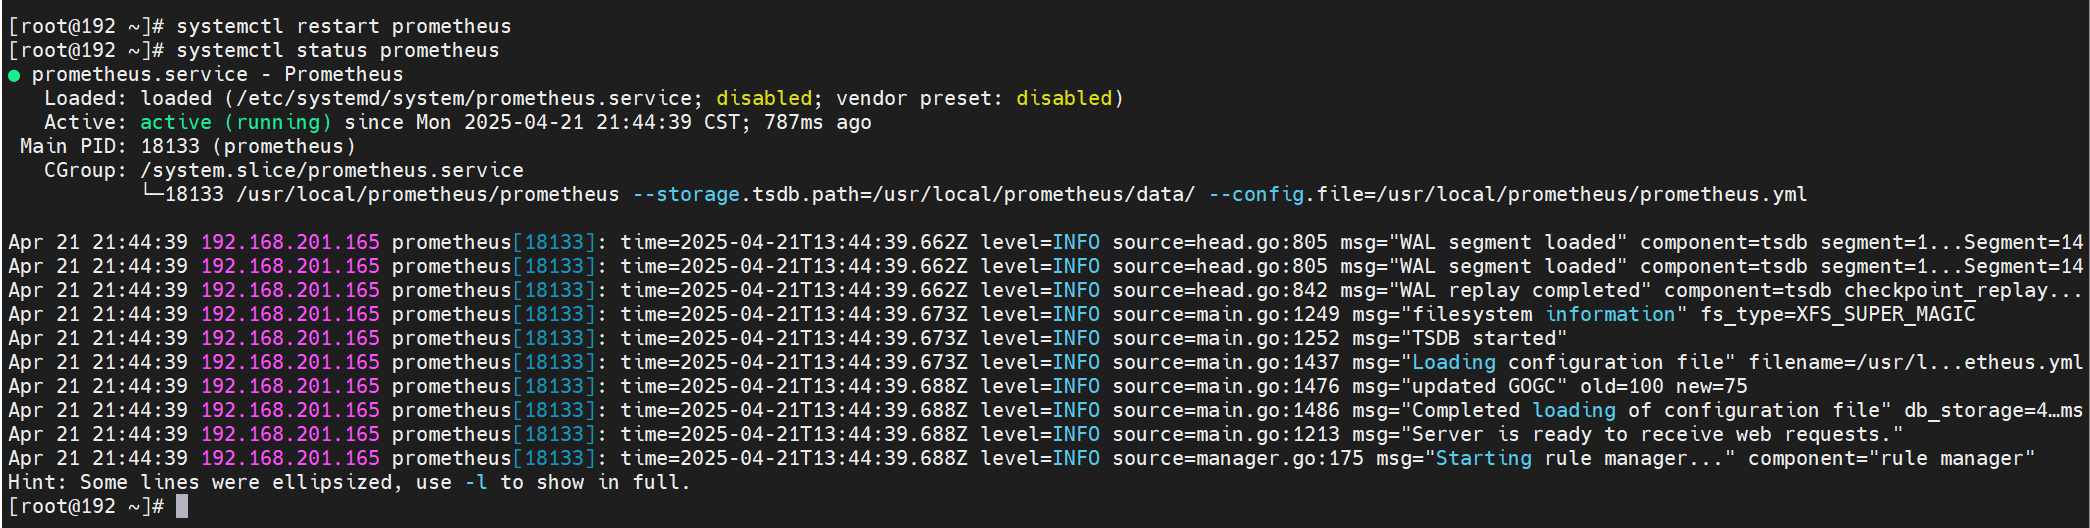Click the 'old=100 new=75' values
Viewport: 2090px width, 528px height.
1664,386
